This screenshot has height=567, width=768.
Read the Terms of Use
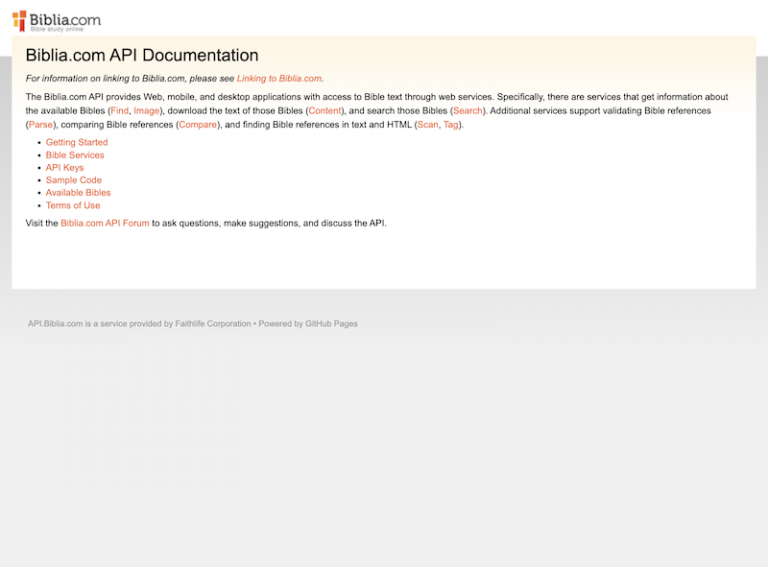[x=73, y=206]
